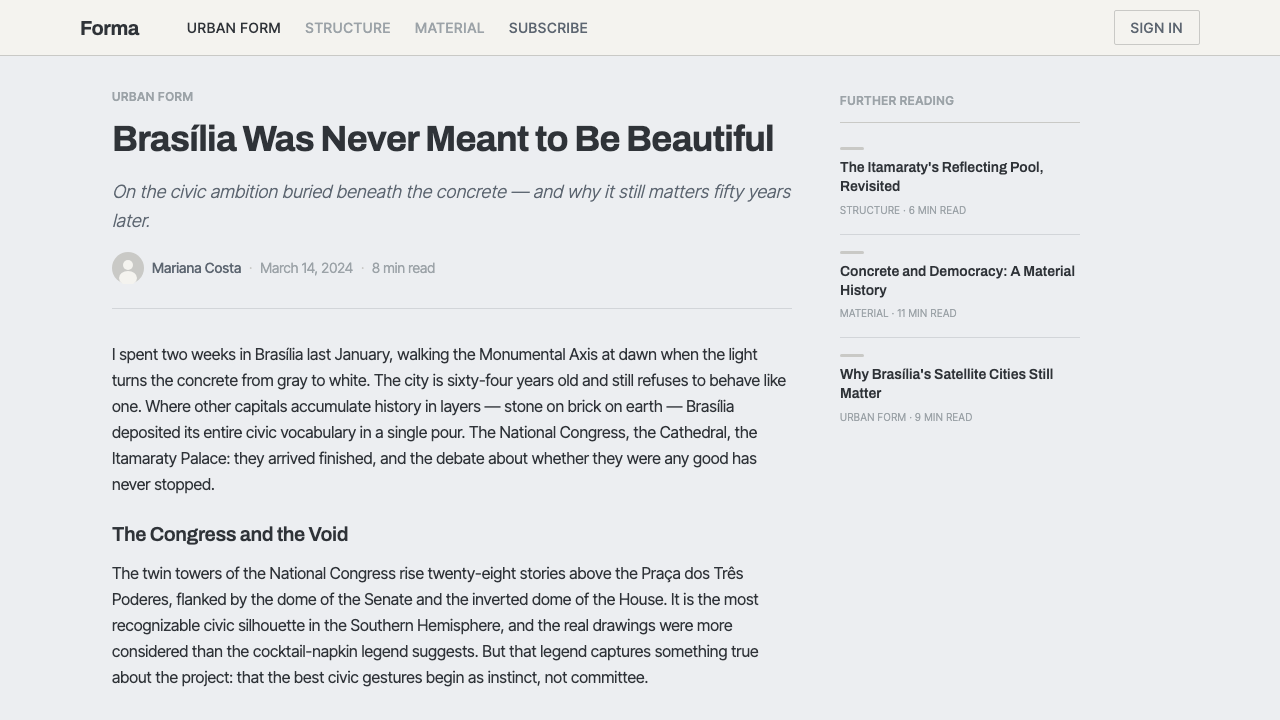Click the accent bar above the Itamaraty article
The width and height of the screenshot is (1280, 720).
852,148
